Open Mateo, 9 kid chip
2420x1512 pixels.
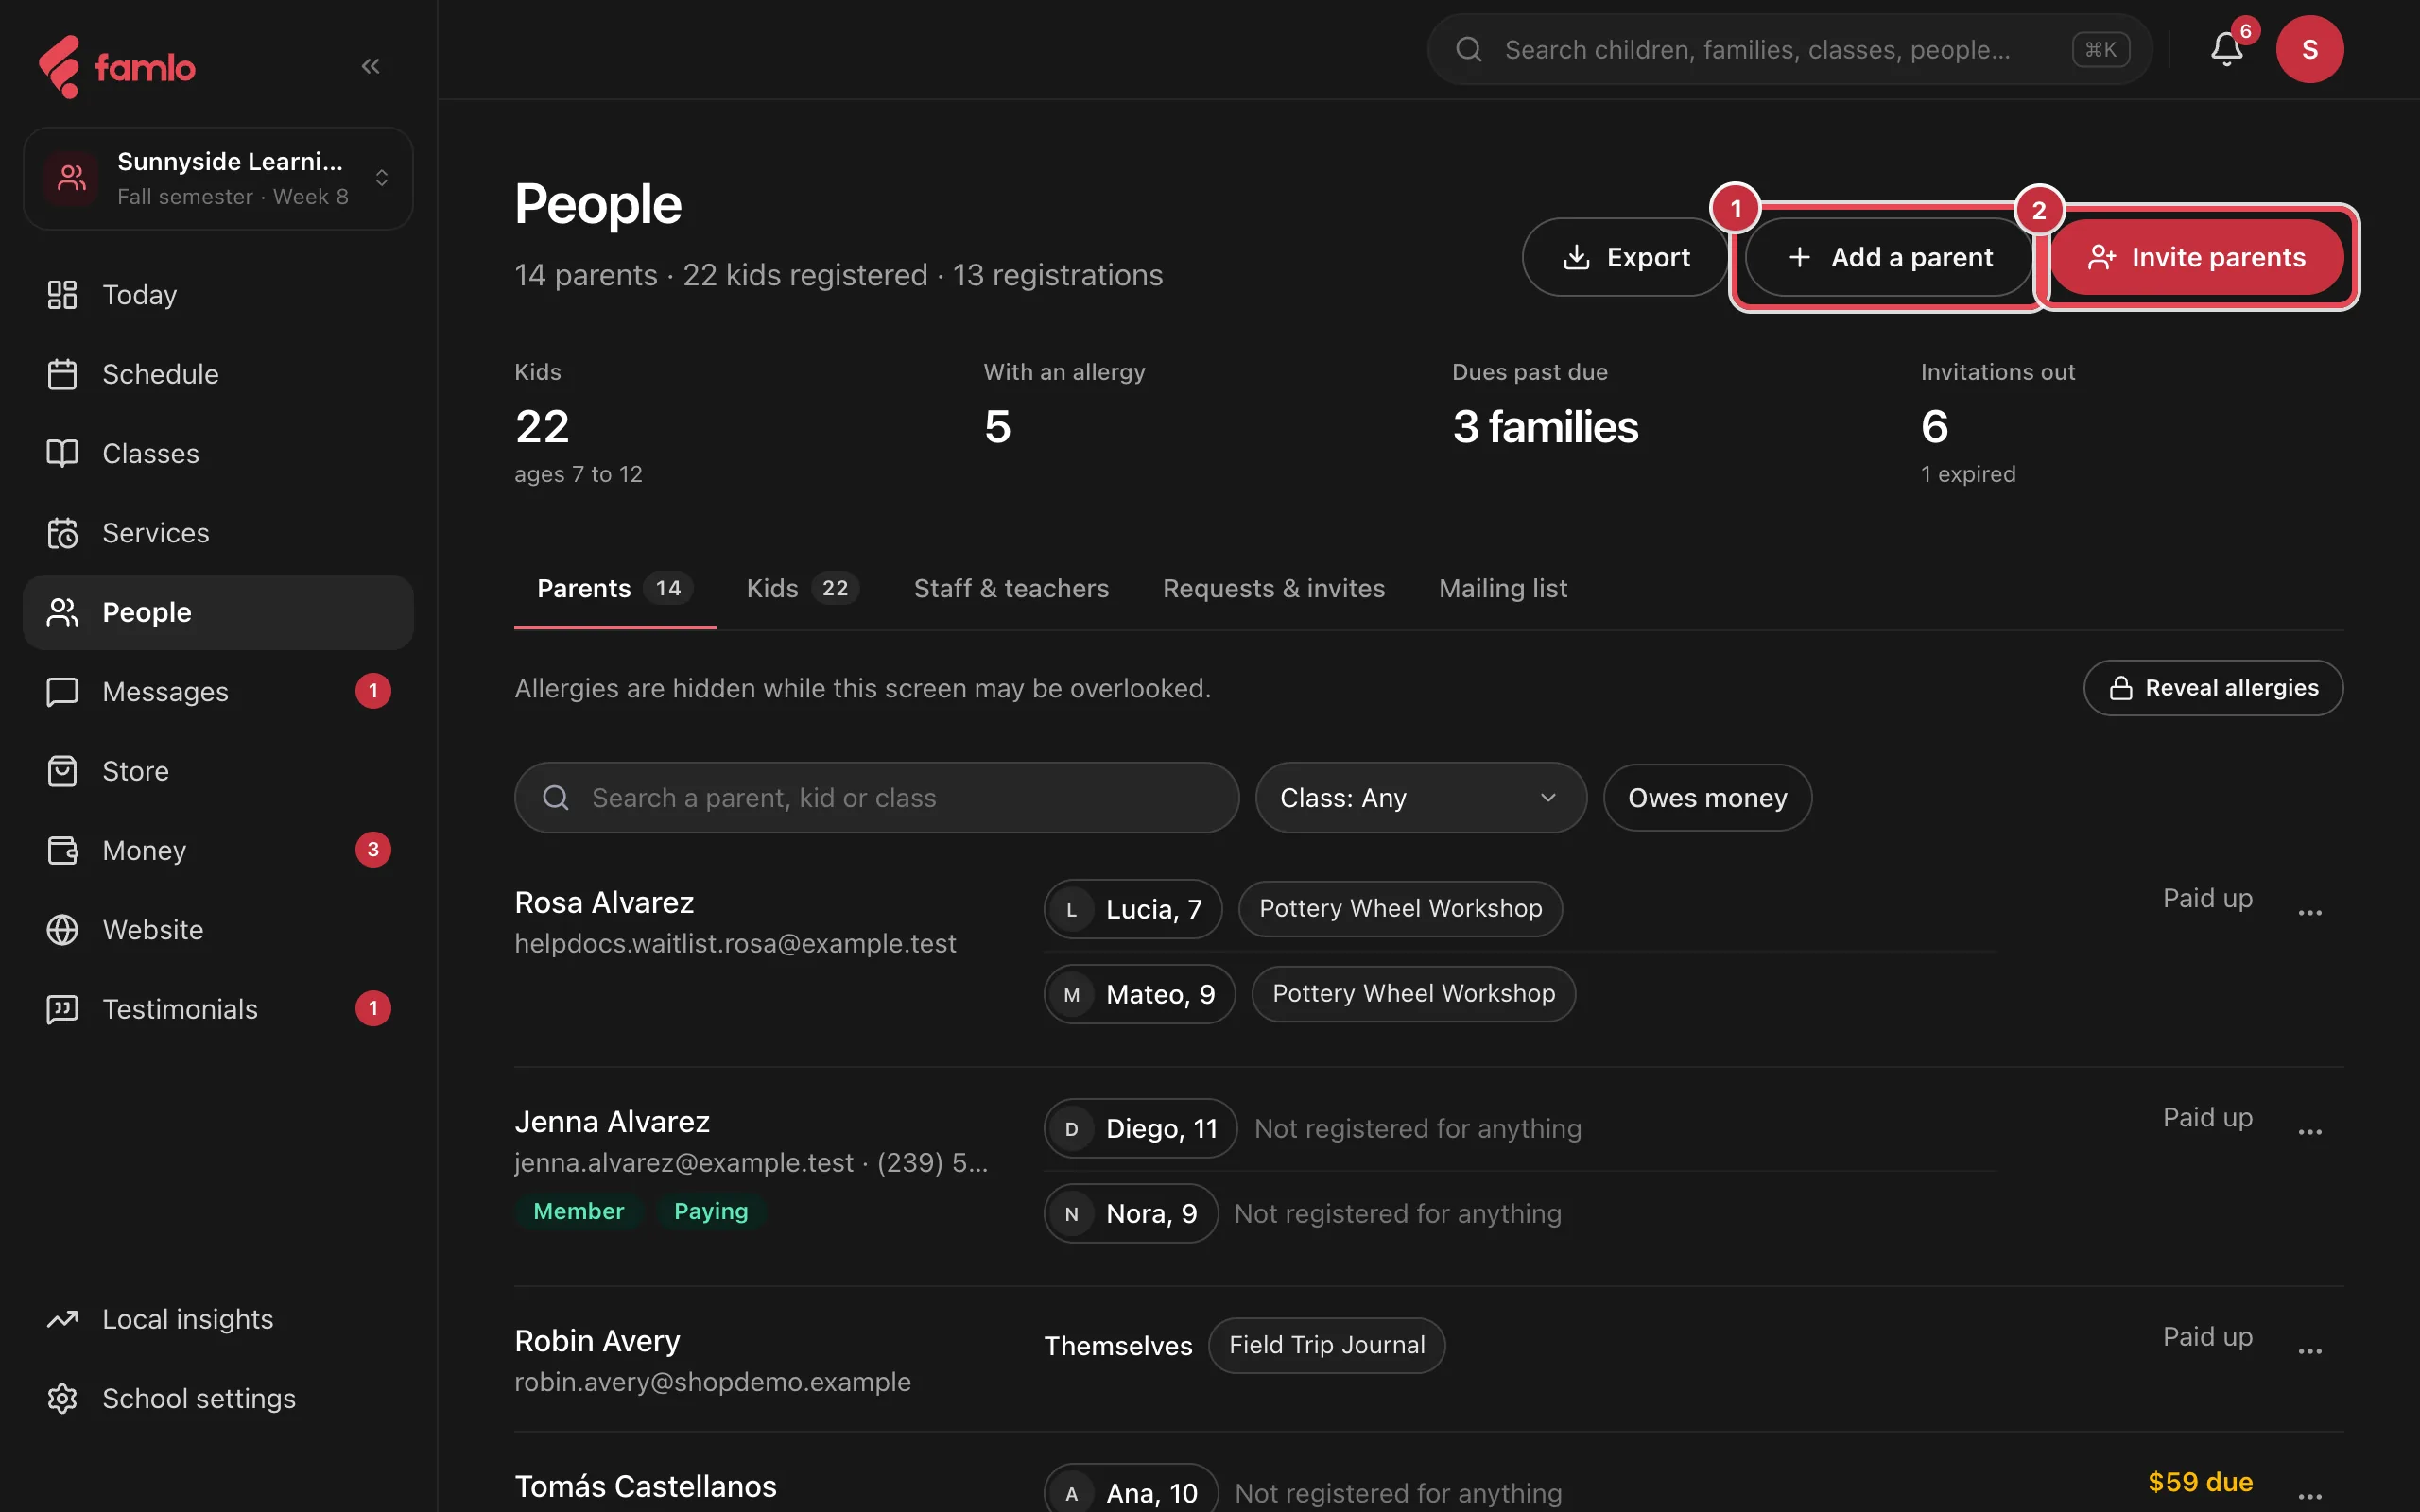pyautogui.click(x=1140, y=994)
